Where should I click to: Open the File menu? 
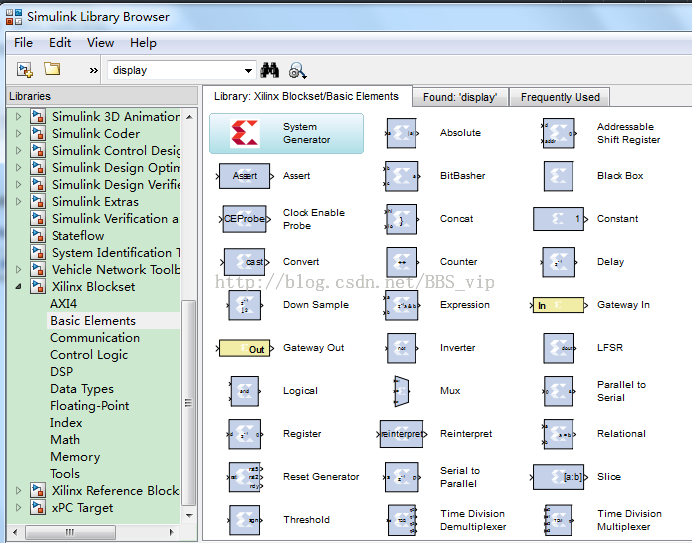(x=23, y=43)
